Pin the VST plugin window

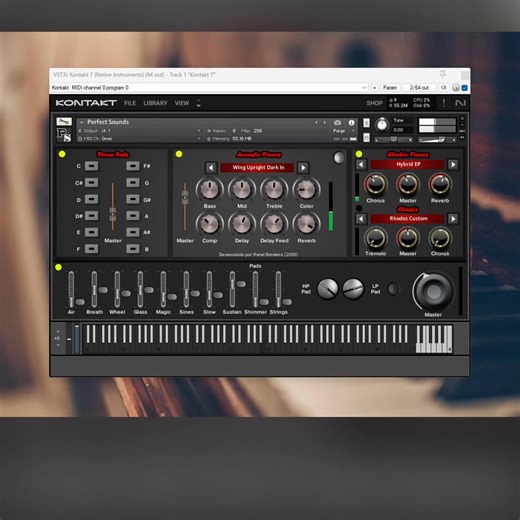(x=443, y=74)
